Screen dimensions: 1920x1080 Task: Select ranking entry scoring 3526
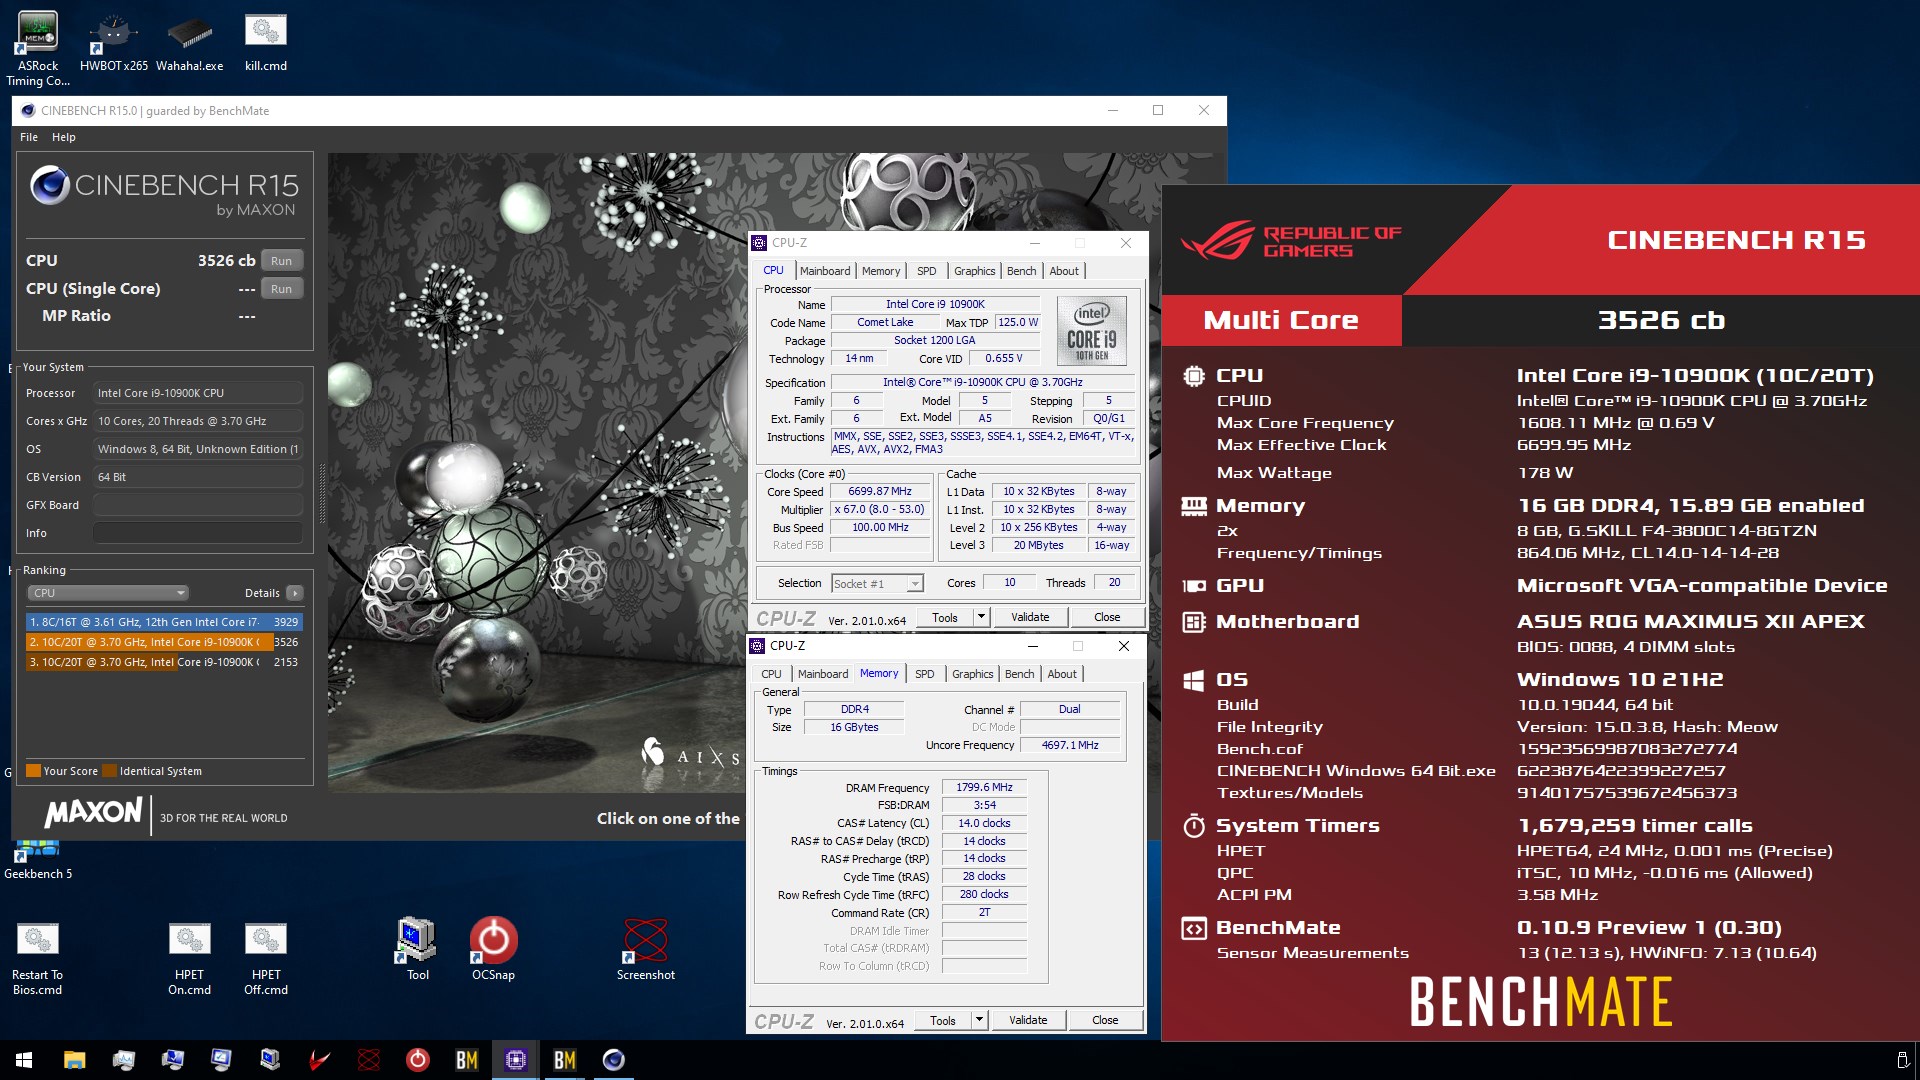[164, 642]
